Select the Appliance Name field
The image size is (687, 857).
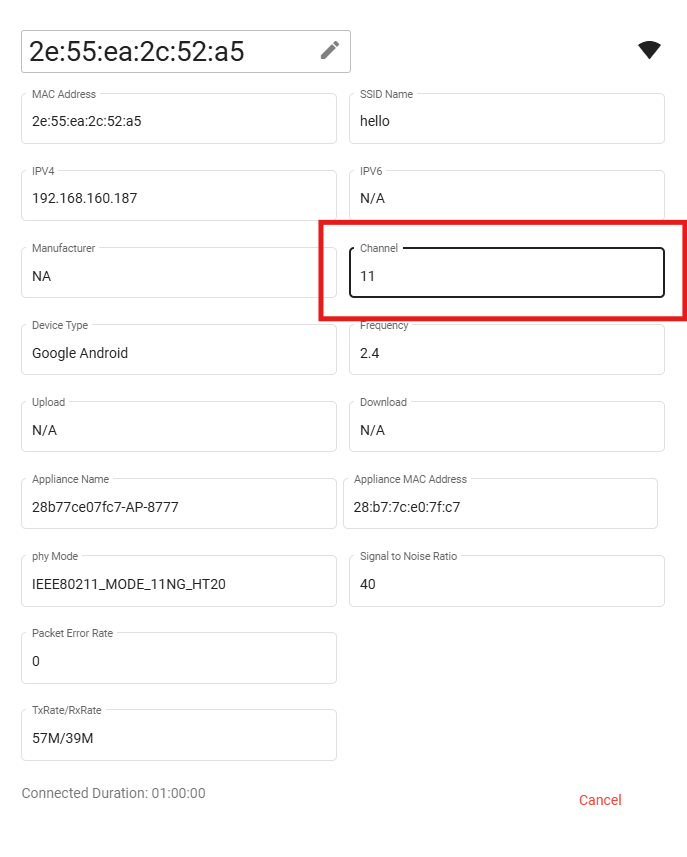[x=179, y=504]
